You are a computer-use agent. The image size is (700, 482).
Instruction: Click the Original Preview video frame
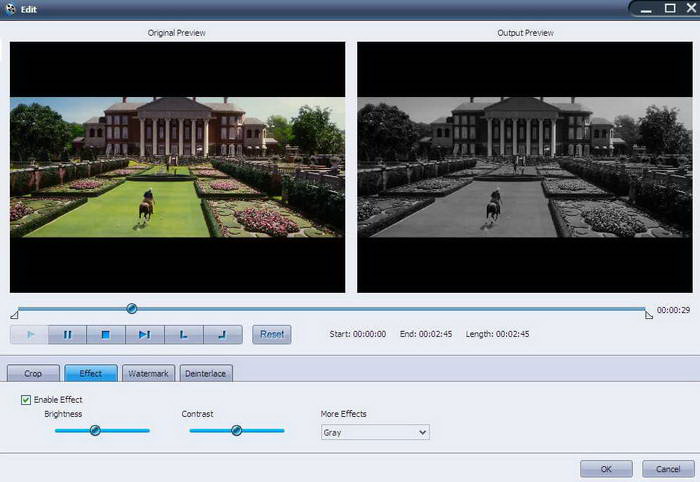177,167
